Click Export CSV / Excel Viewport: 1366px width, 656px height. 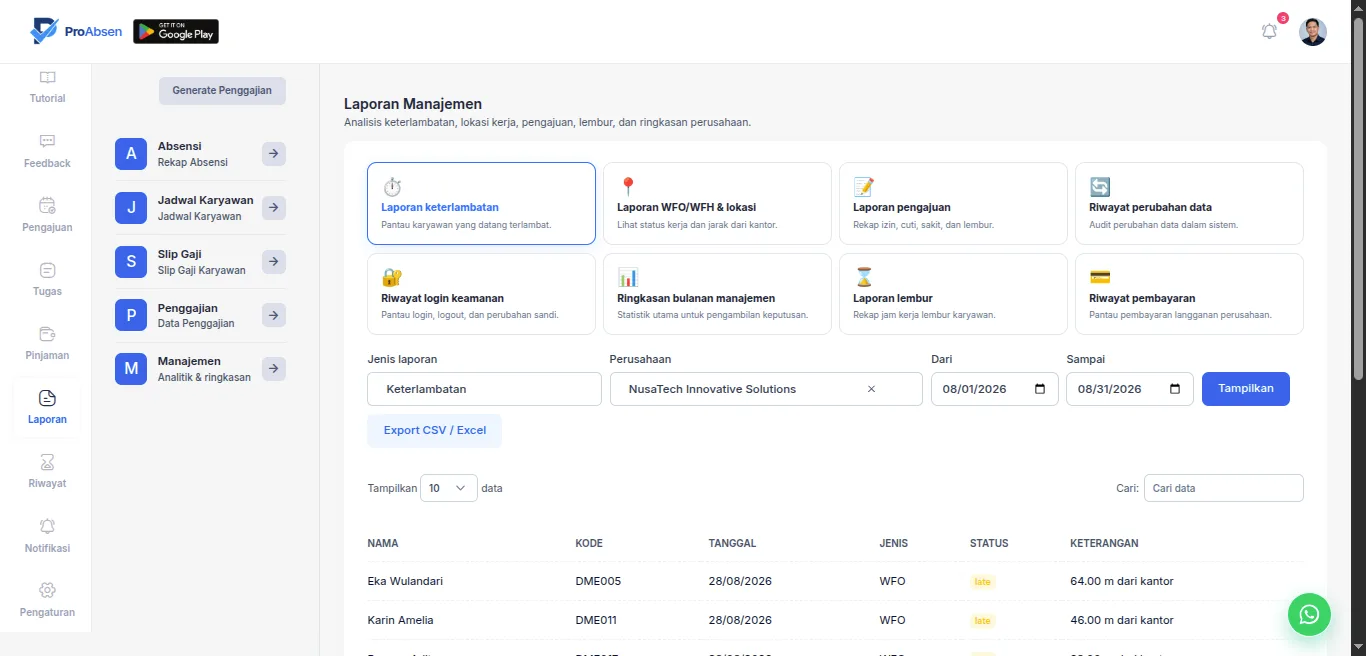(x=435, y=431)
